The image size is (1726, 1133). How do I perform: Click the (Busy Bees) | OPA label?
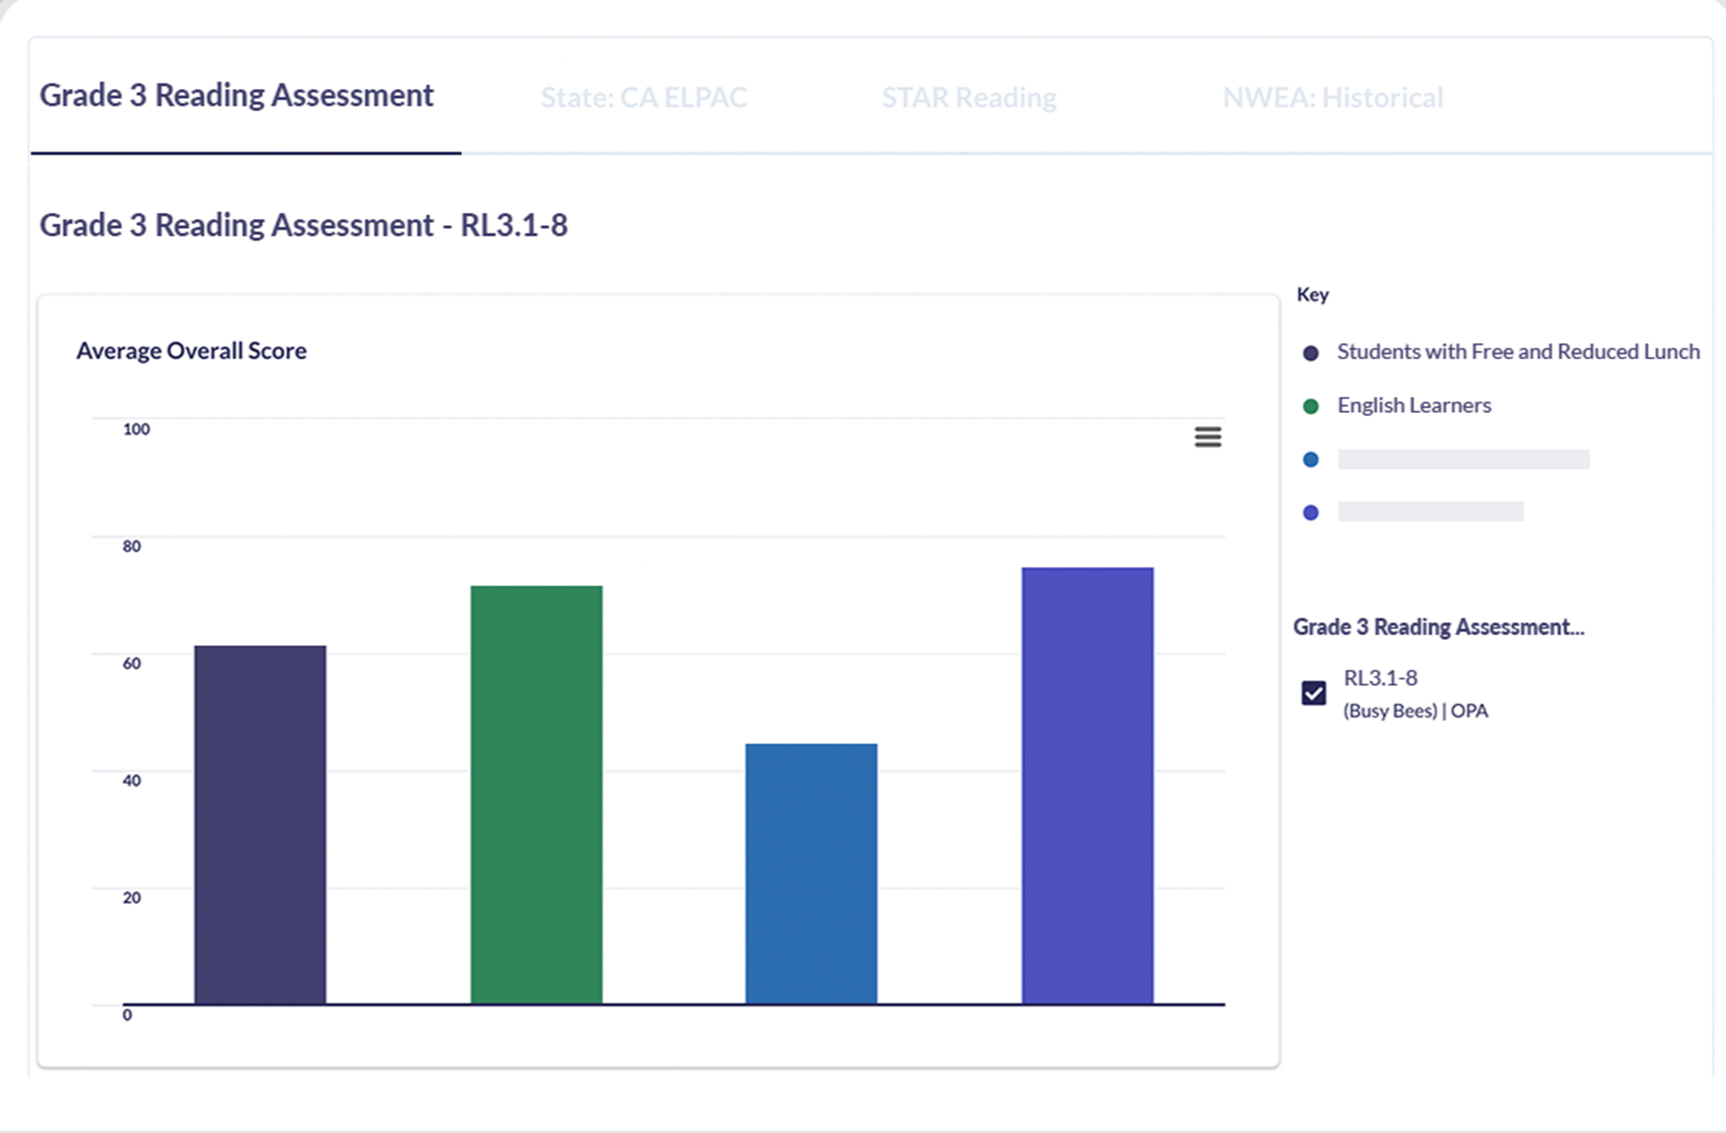pyautogui.click(x=1416, y=710)
